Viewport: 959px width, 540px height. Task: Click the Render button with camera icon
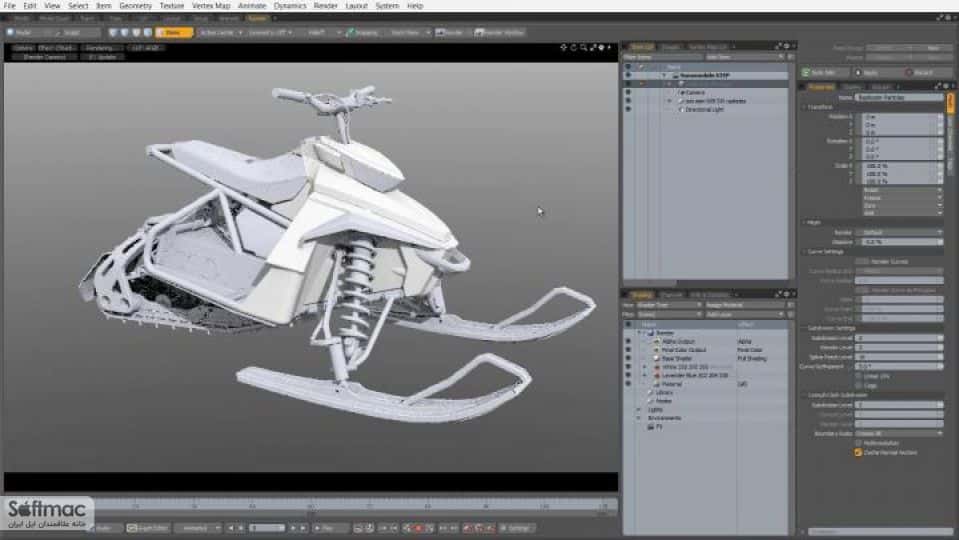pyautogui.click(x=450, y=32)
